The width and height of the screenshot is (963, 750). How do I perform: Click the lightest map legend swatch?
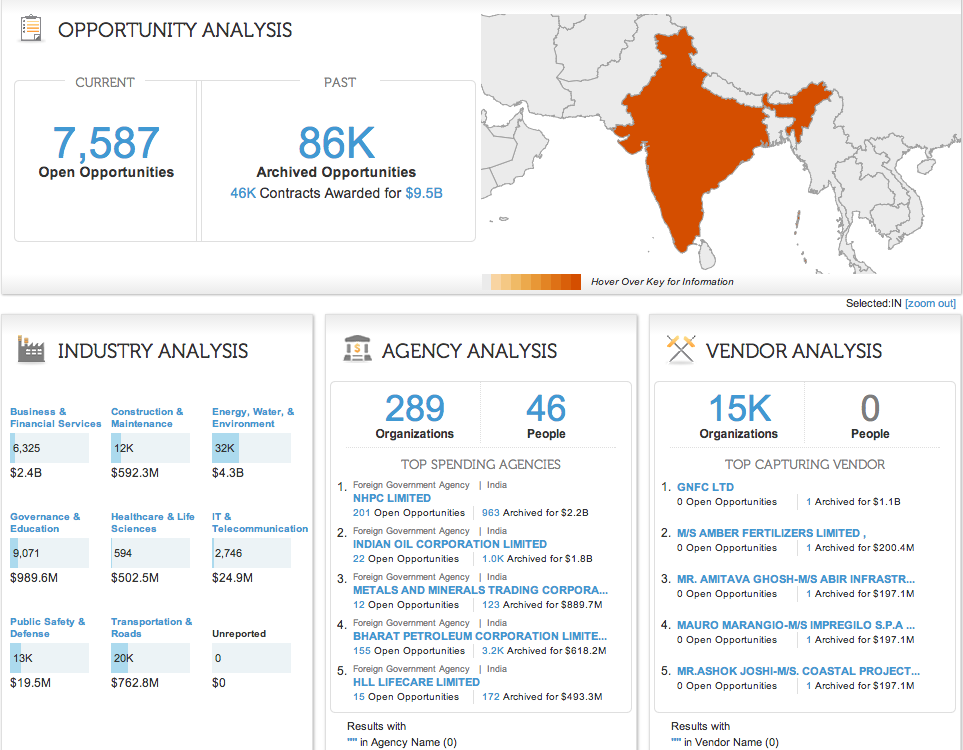point(486,282)
